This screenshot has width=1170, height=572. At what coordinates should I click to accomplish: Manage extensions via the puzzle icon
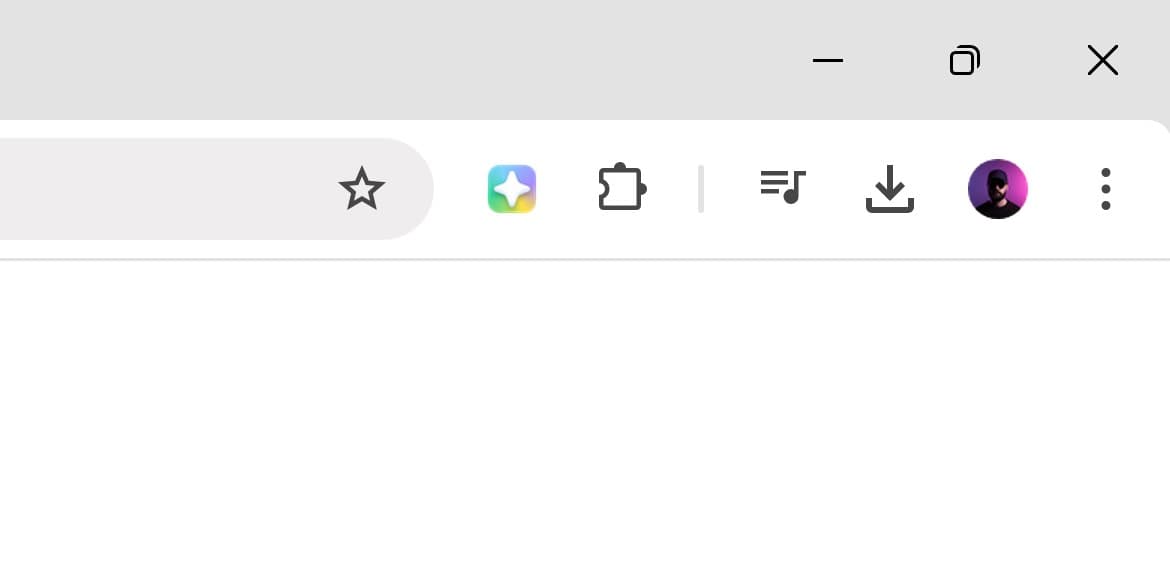pyautogui.click(x=622, y=187)
